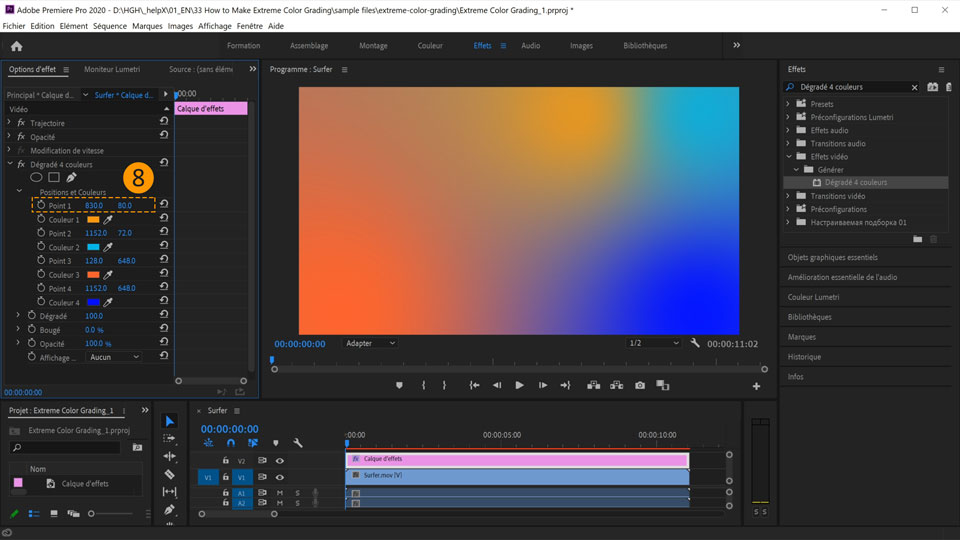
Task: Expand the Presets folder in Effets
Action: pyautogui.click(x=788, y=104)
